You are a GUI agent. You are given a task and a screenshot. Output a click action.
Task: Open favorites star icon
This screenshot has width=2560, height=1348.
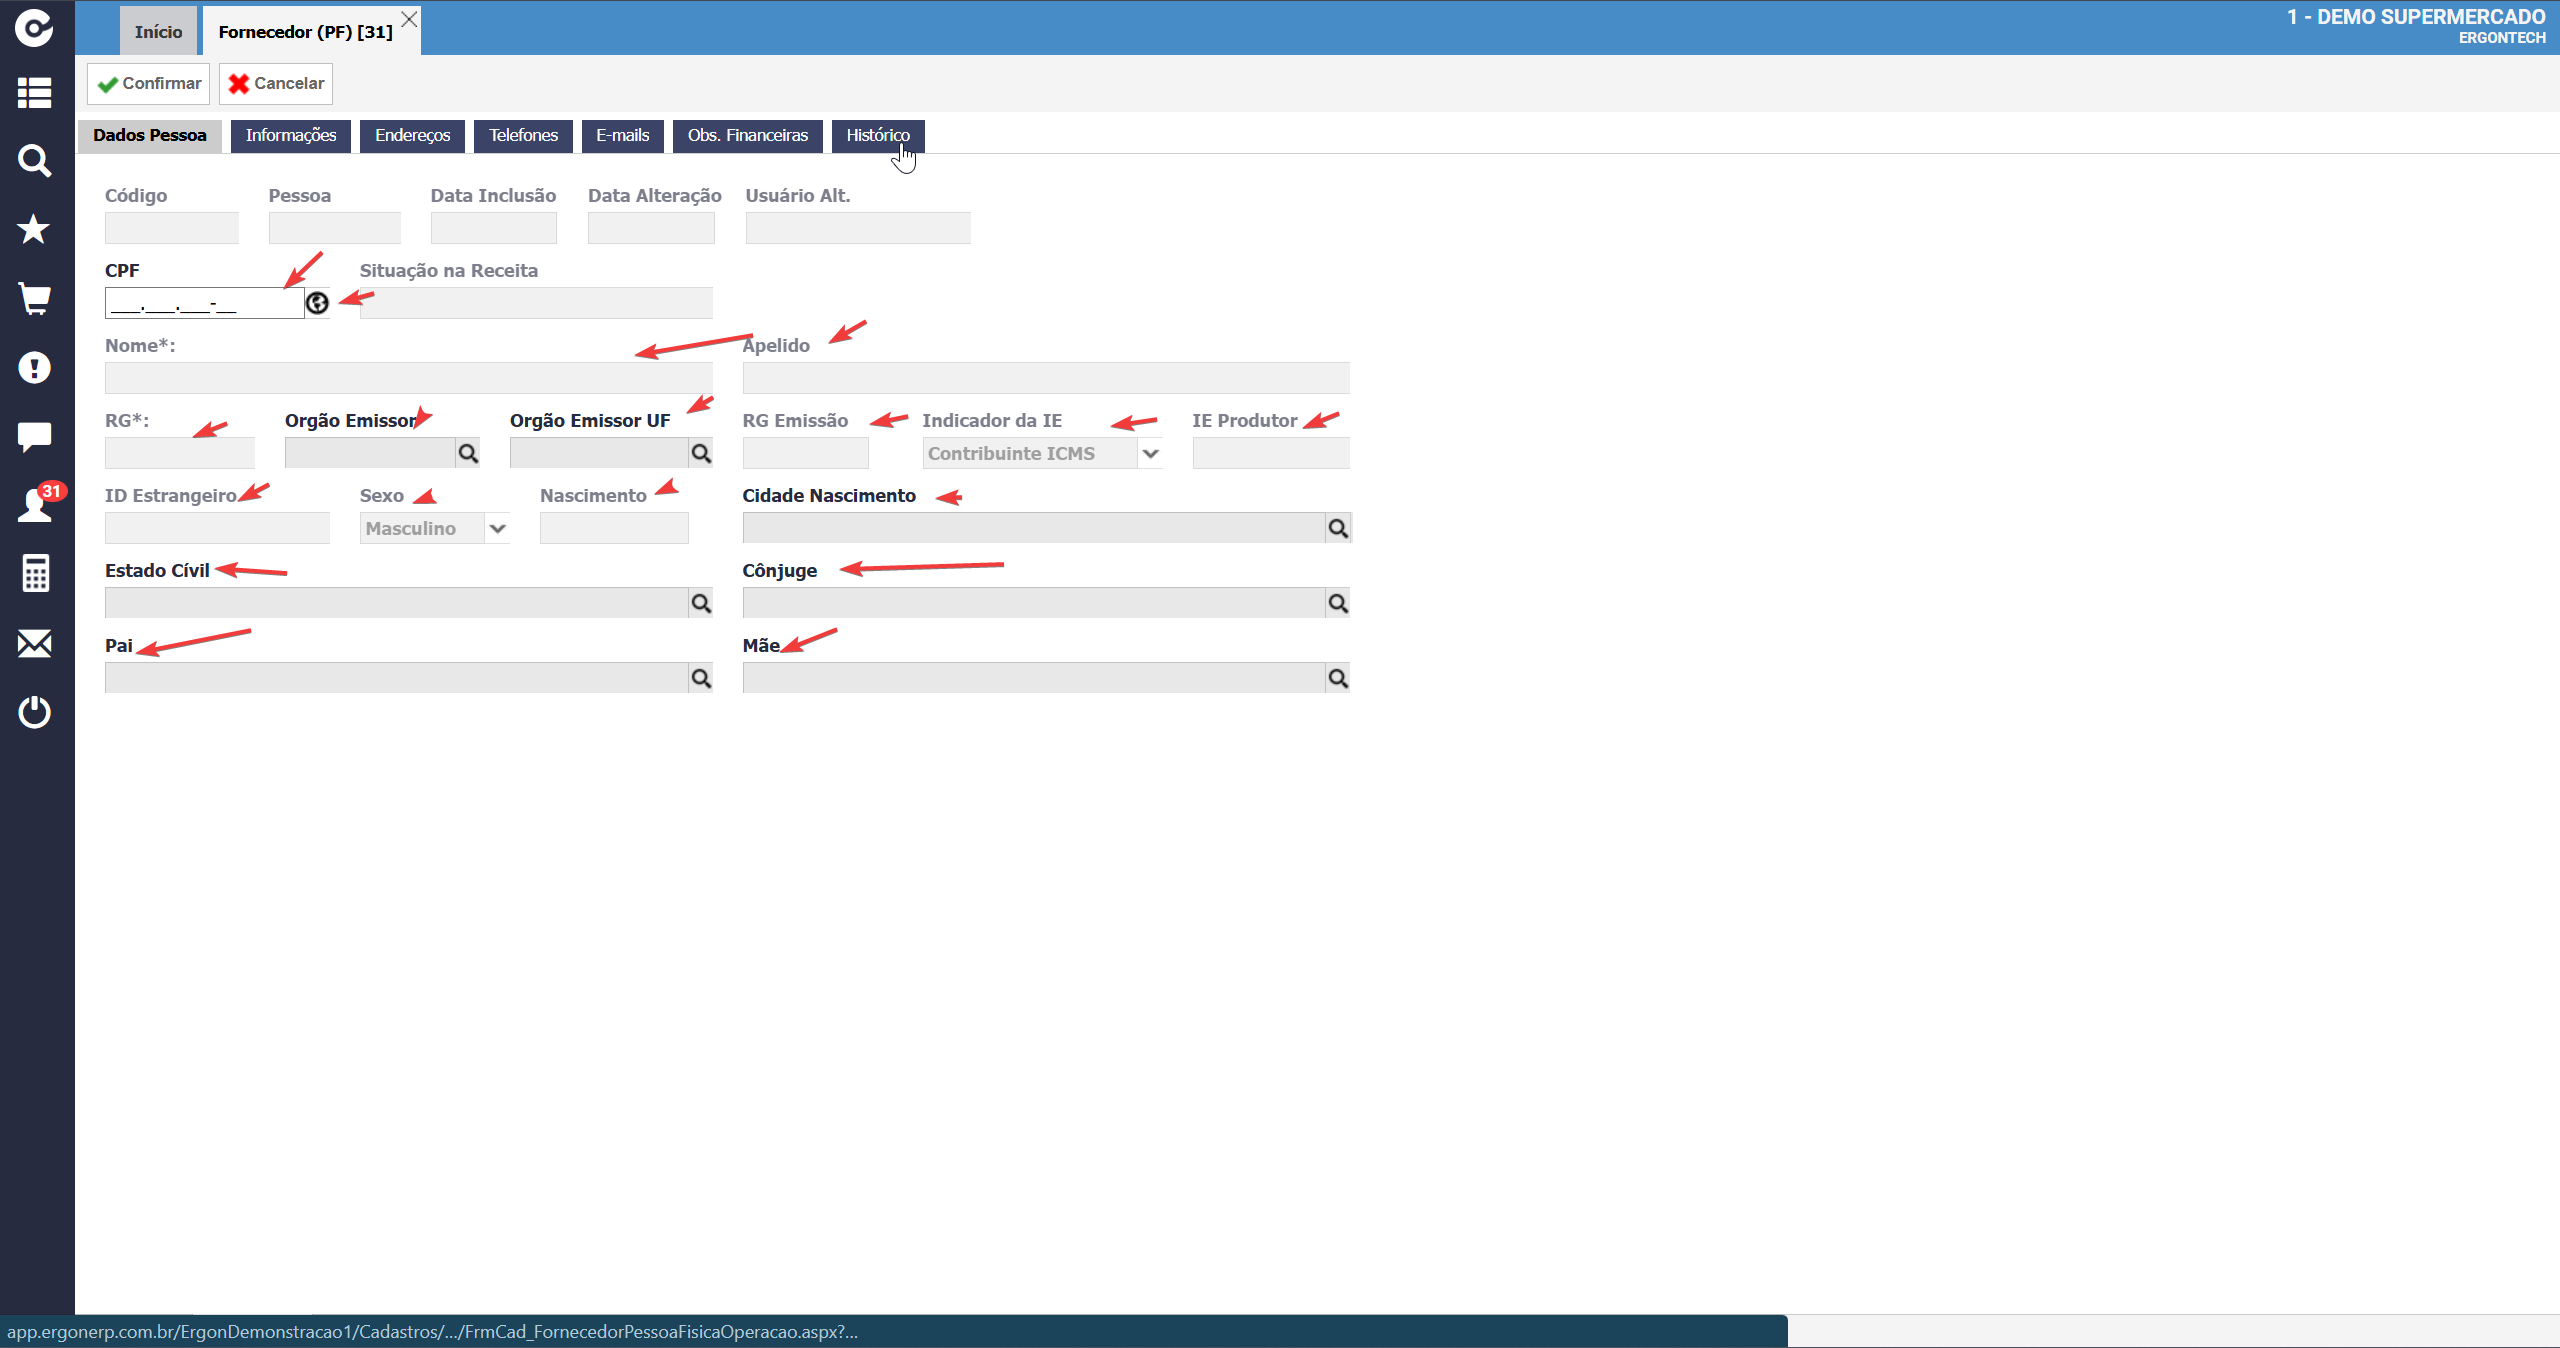[34, 229]
